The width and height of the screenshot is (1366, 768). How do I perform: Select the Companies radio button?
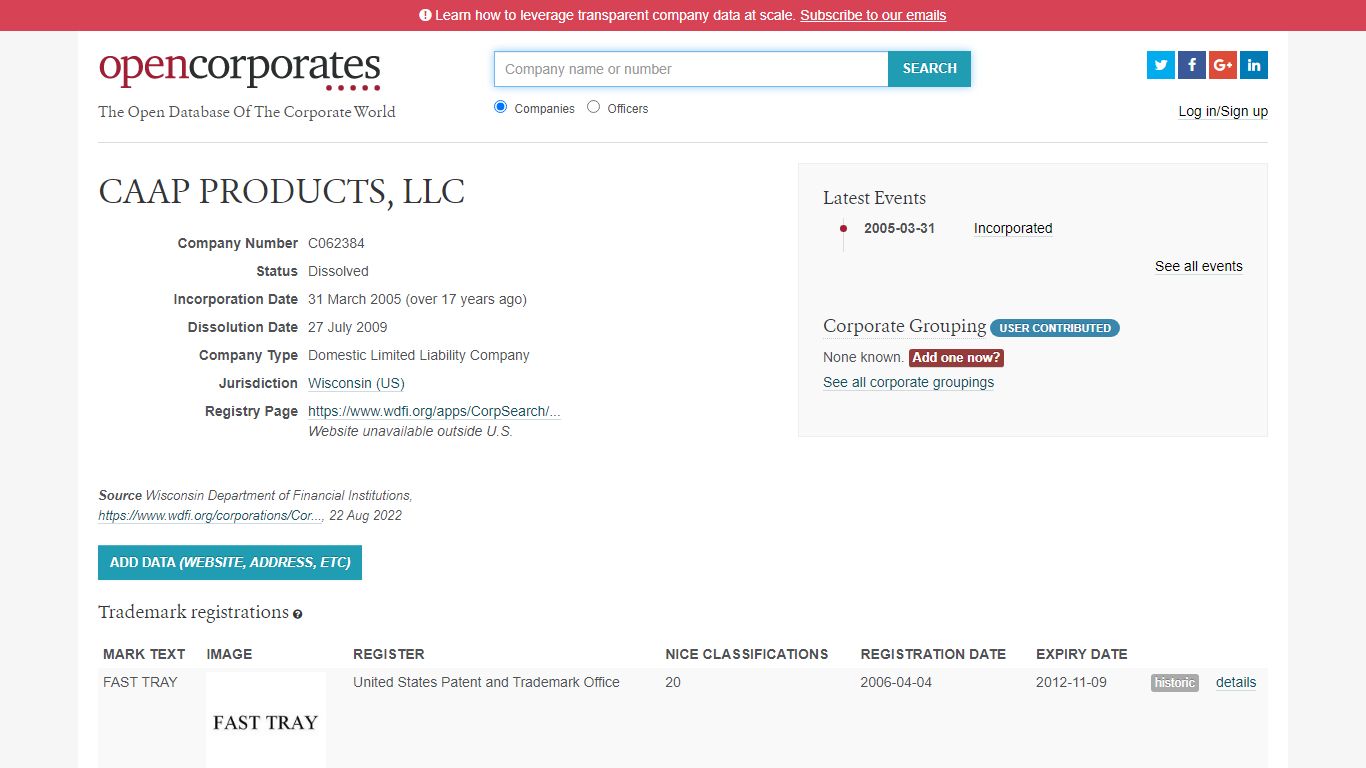point(501,107)
